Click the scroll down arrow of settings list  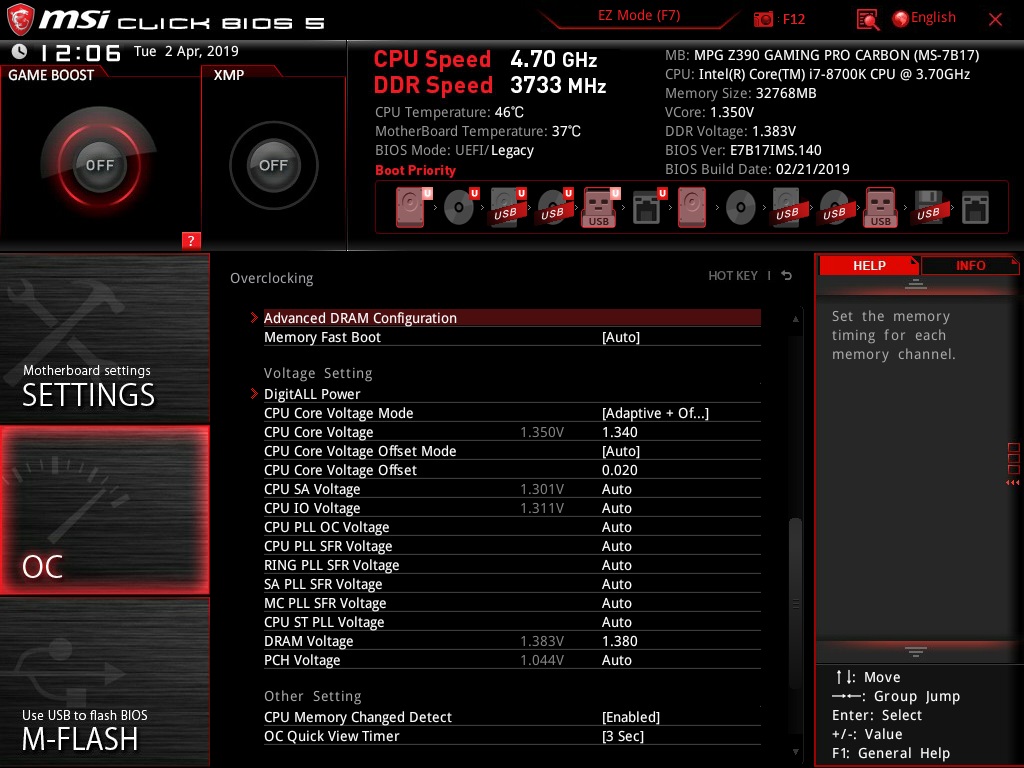pos(795,752)
